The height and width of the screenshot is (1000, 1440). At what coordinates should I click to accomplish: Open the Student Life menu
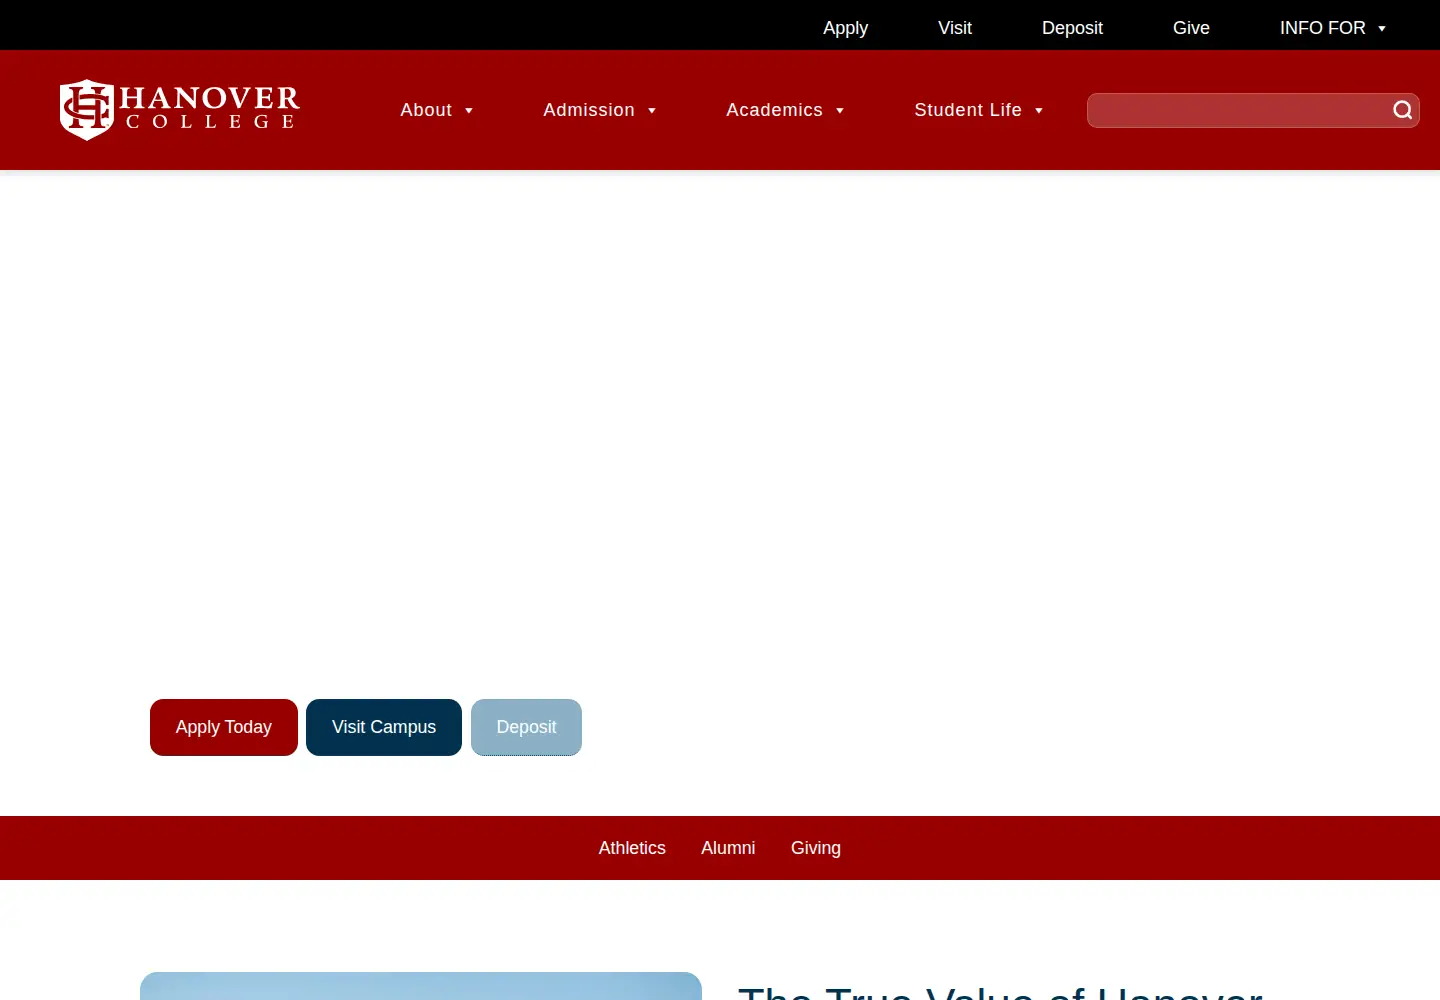point(968,110)
